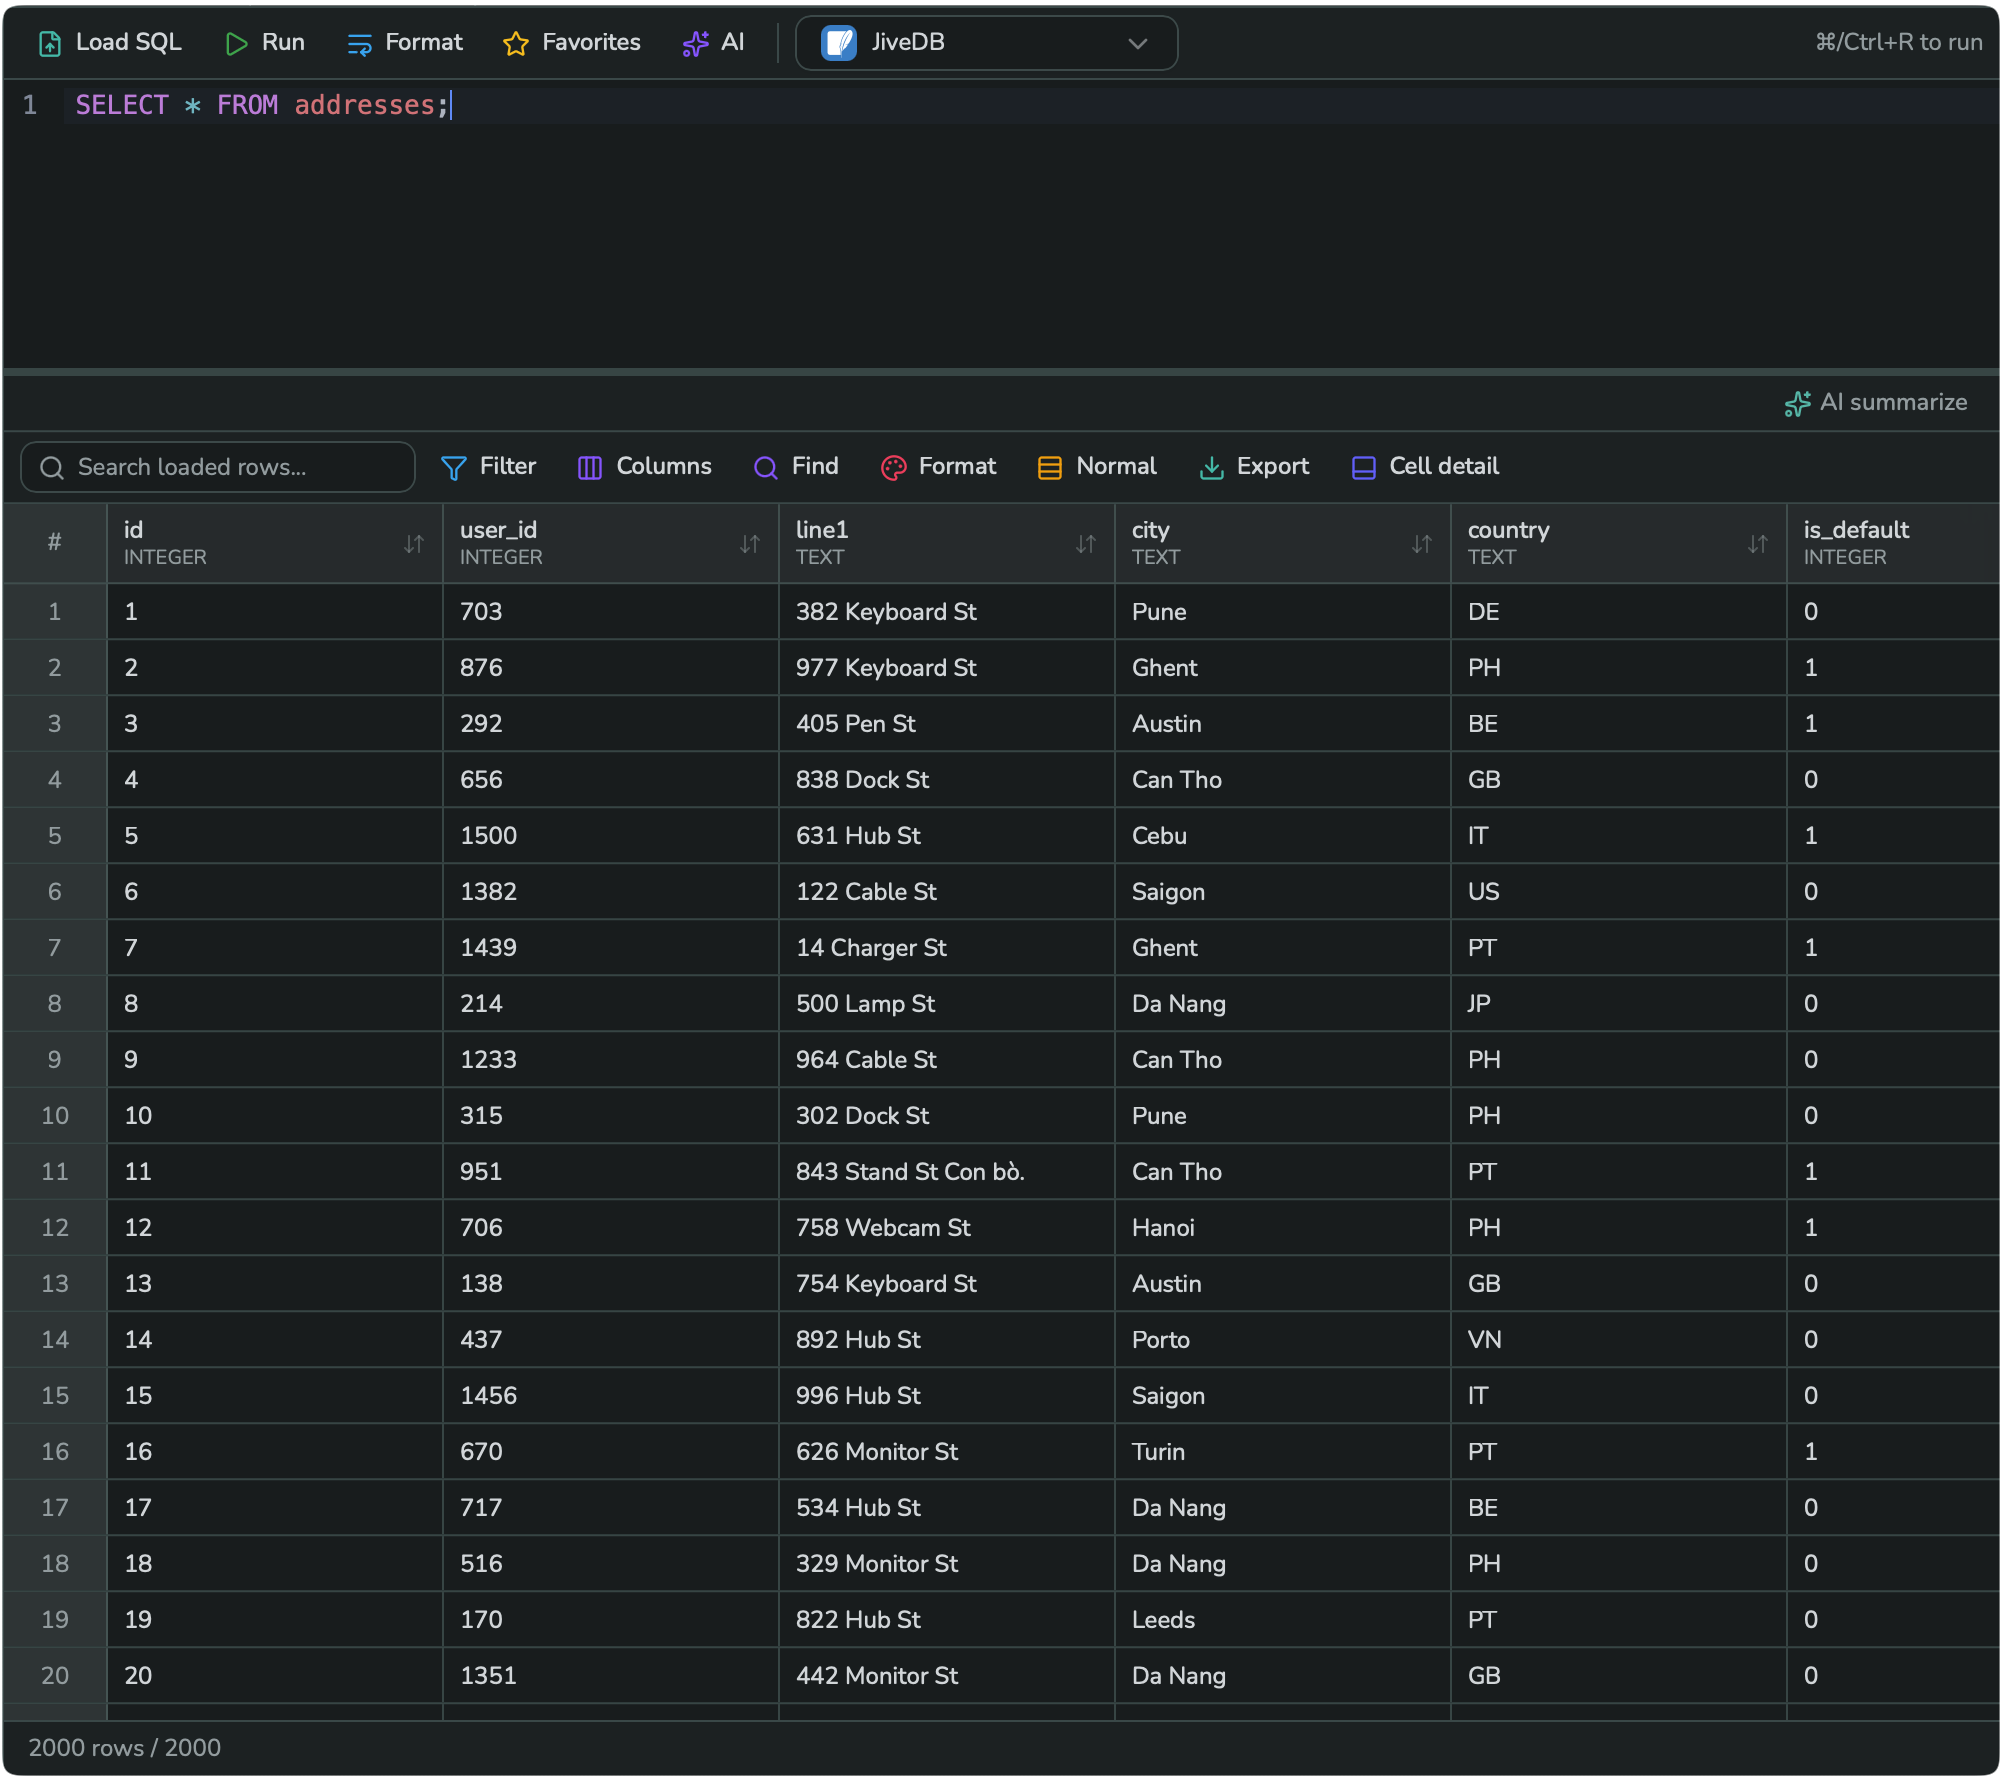
Task: Select user_id cell '1382'
Action: pos(611,892)
